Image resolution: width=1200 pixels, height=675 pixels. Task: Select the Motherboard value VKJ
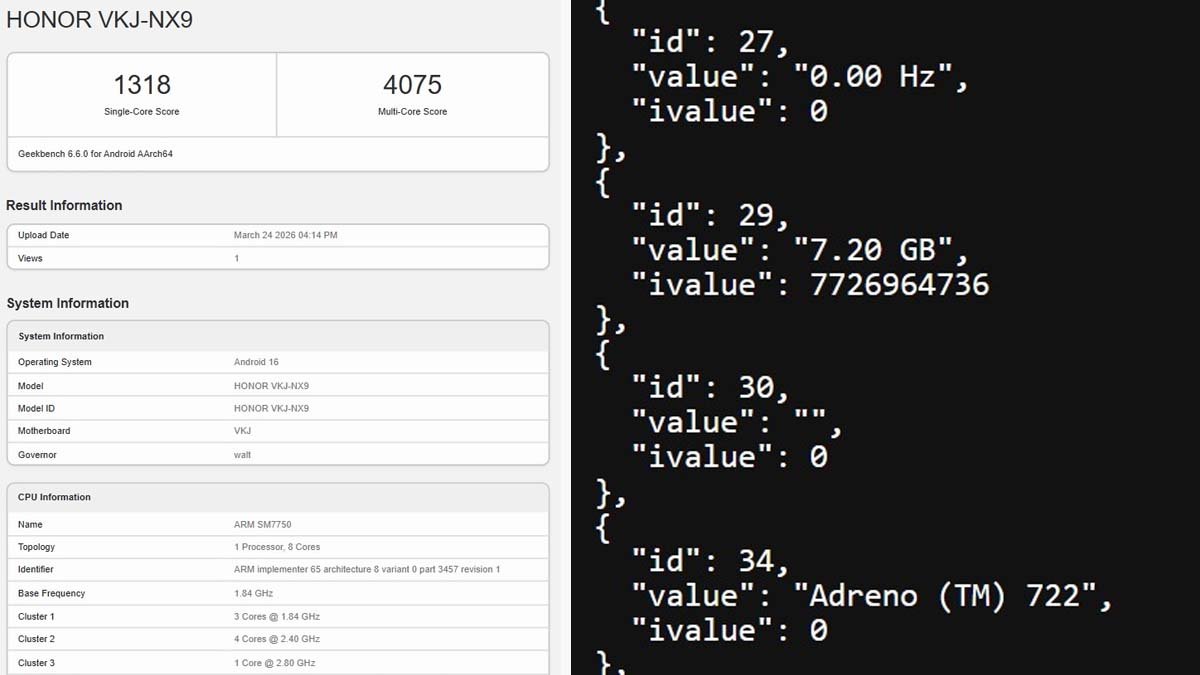coord(242,431)
